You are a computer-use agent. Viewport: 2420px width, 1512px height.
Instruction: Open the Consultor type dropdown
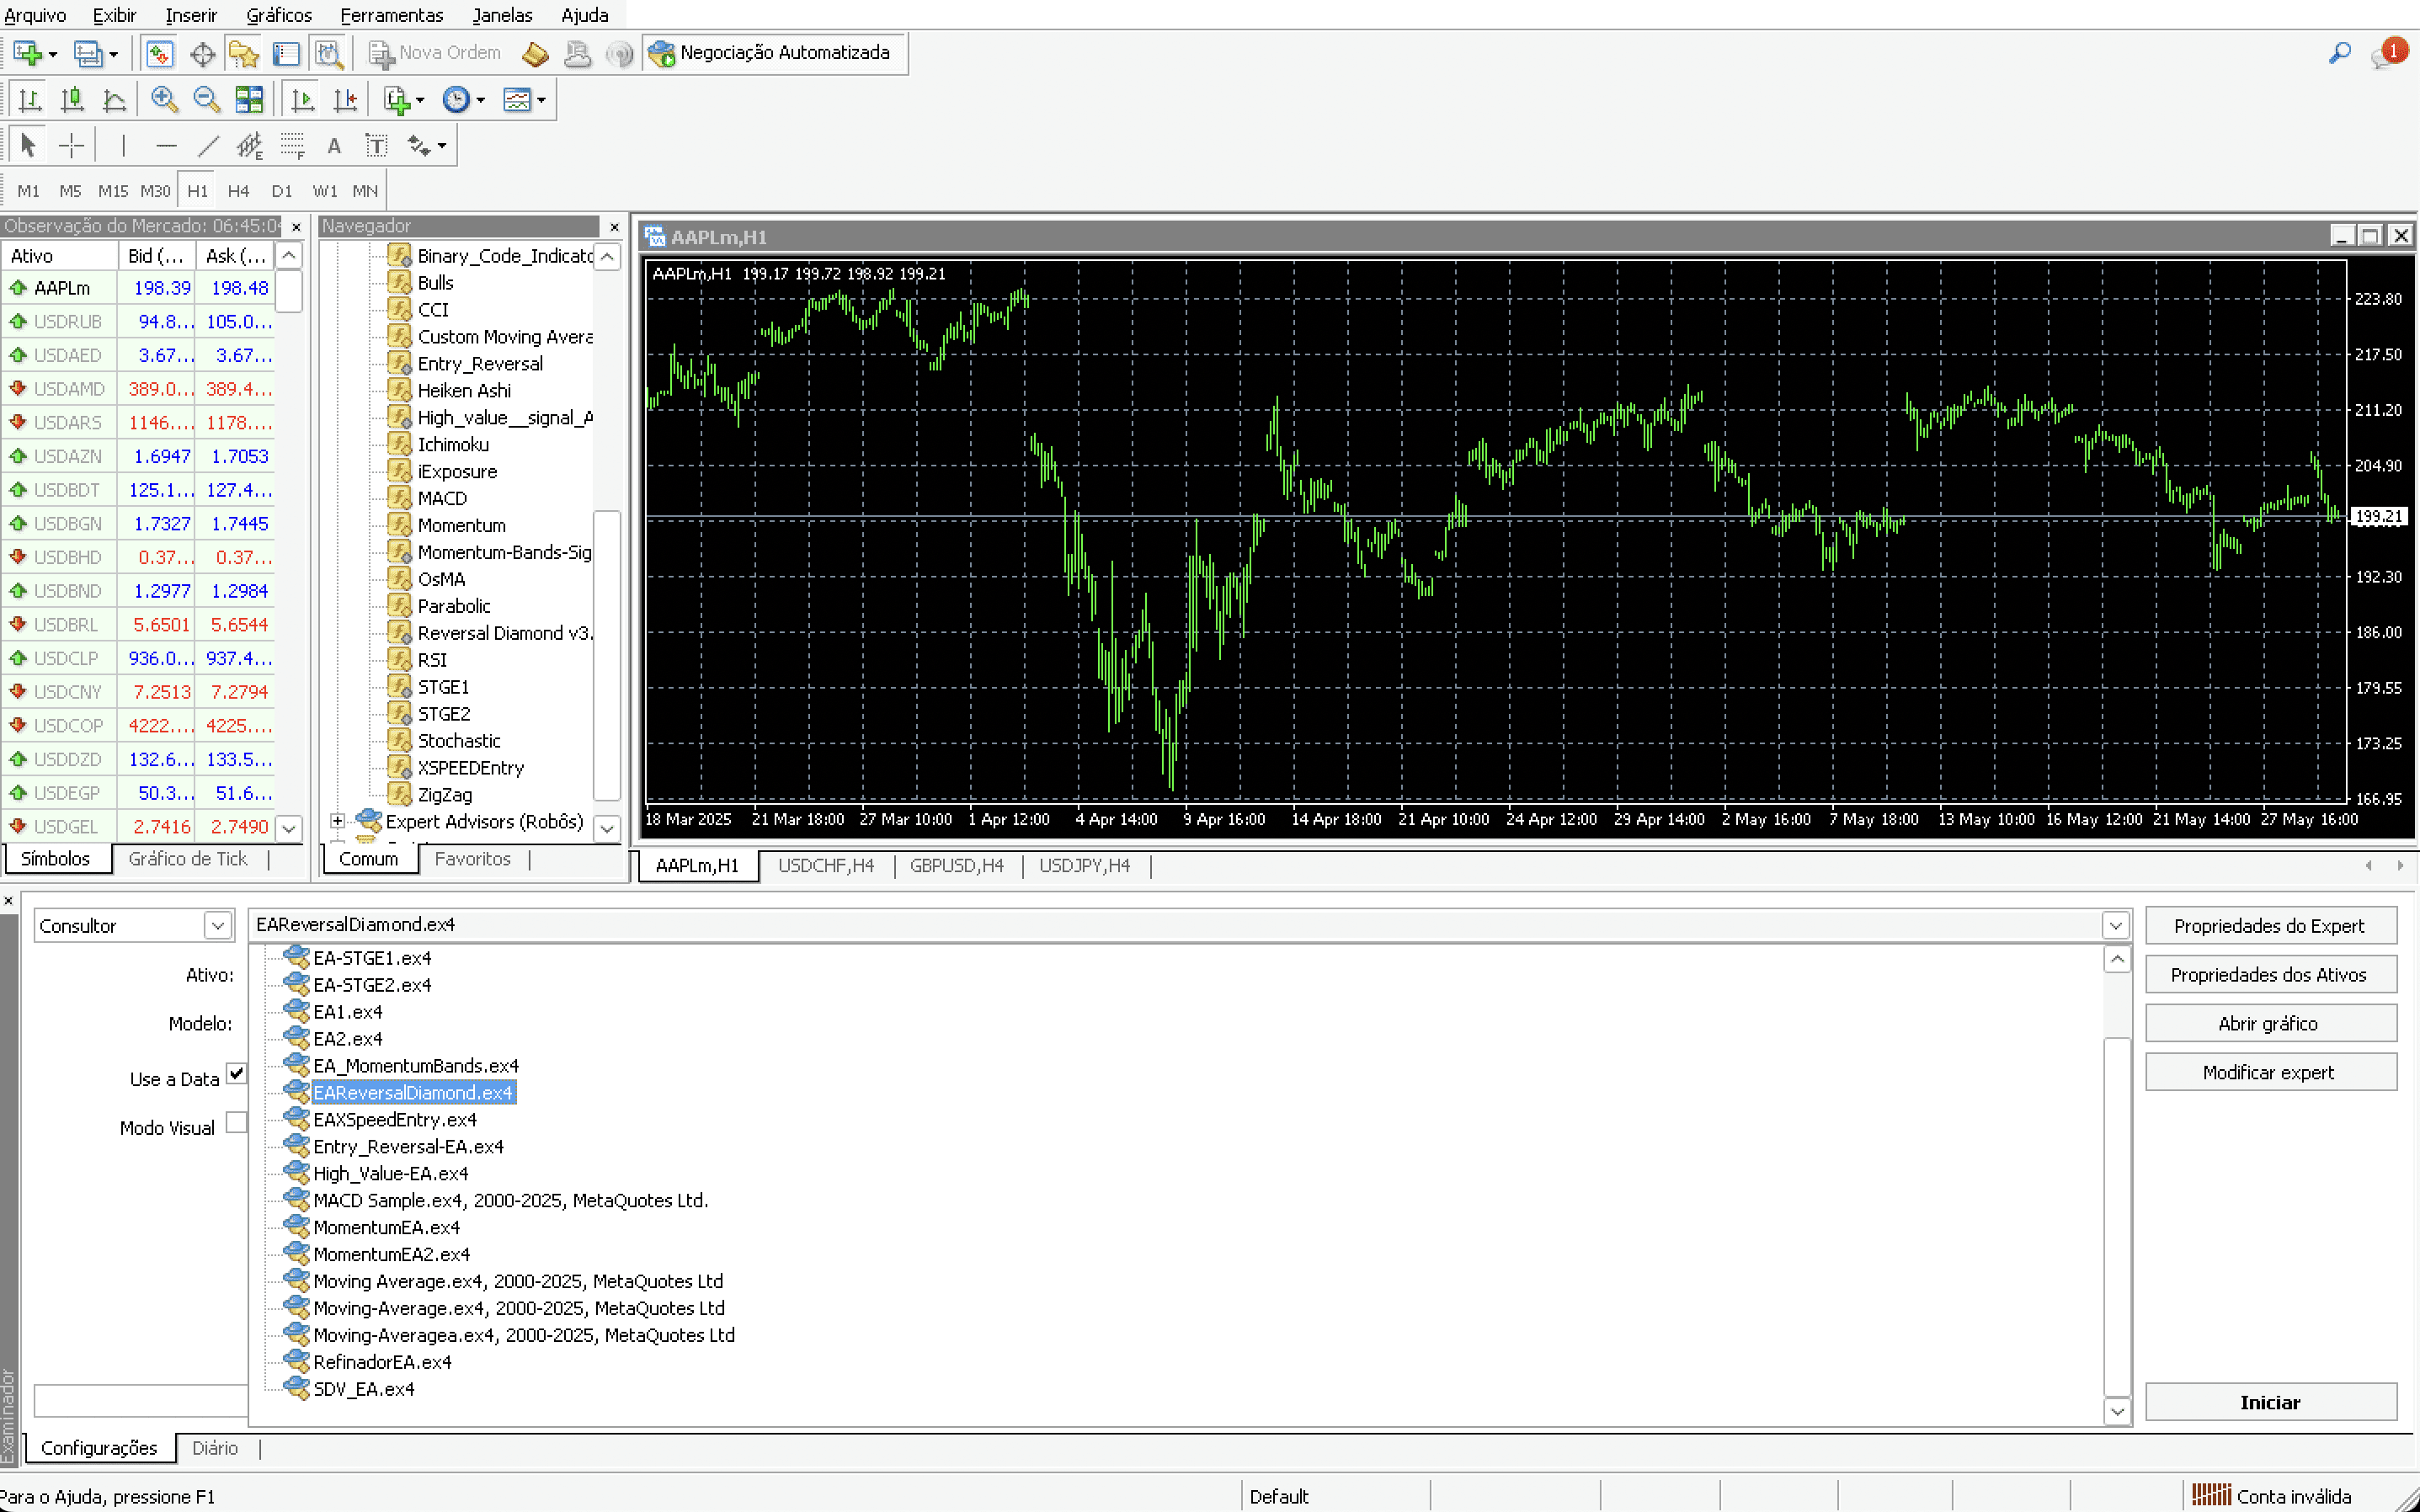point(218,926)
